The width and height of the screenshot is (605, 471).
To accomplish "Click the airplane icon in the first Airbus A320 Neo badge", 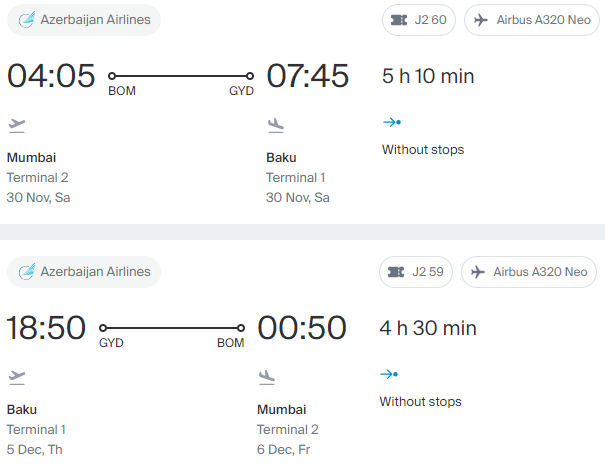I will tap(481, 20).
